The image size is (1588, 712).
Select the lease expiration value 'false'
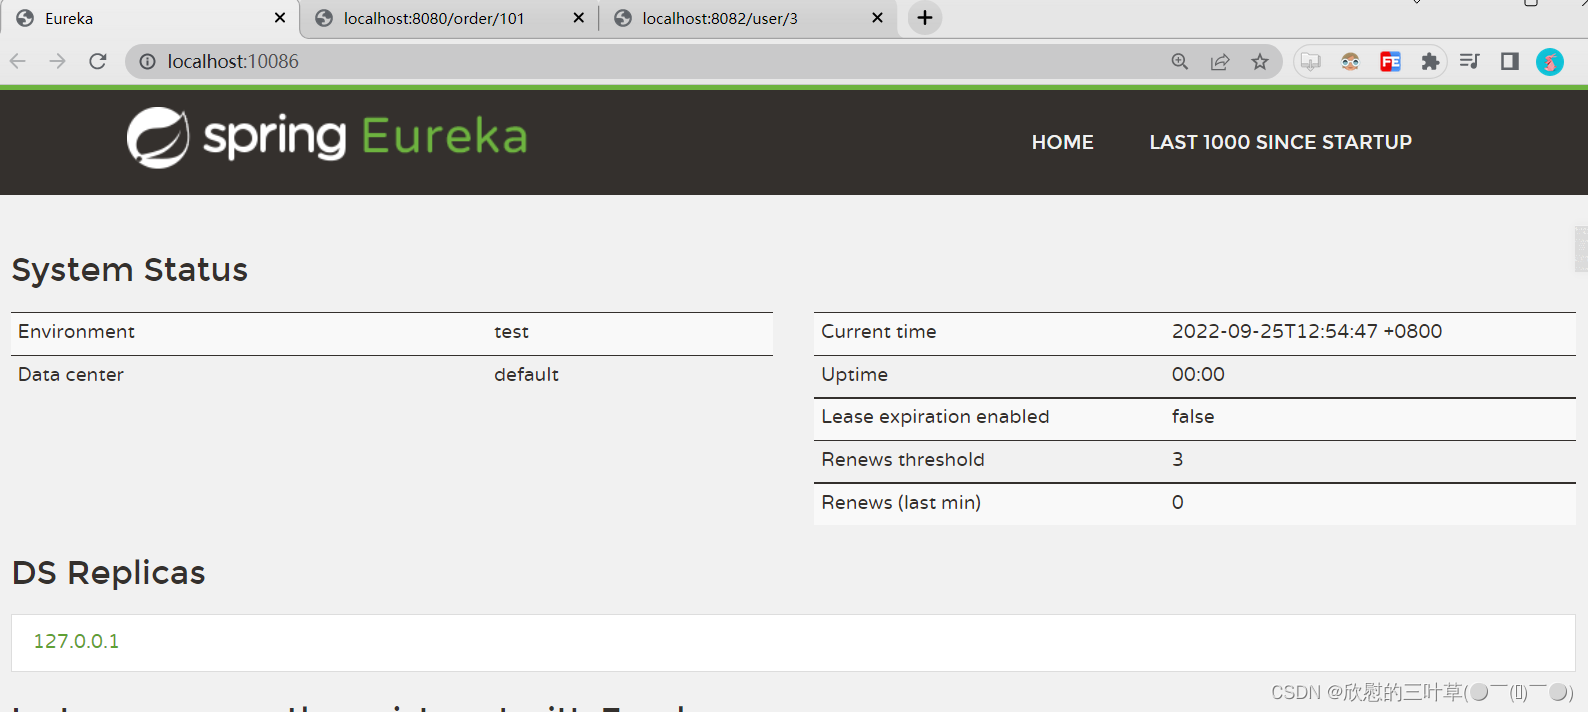pyautogui.click(x=1193, y=417)
